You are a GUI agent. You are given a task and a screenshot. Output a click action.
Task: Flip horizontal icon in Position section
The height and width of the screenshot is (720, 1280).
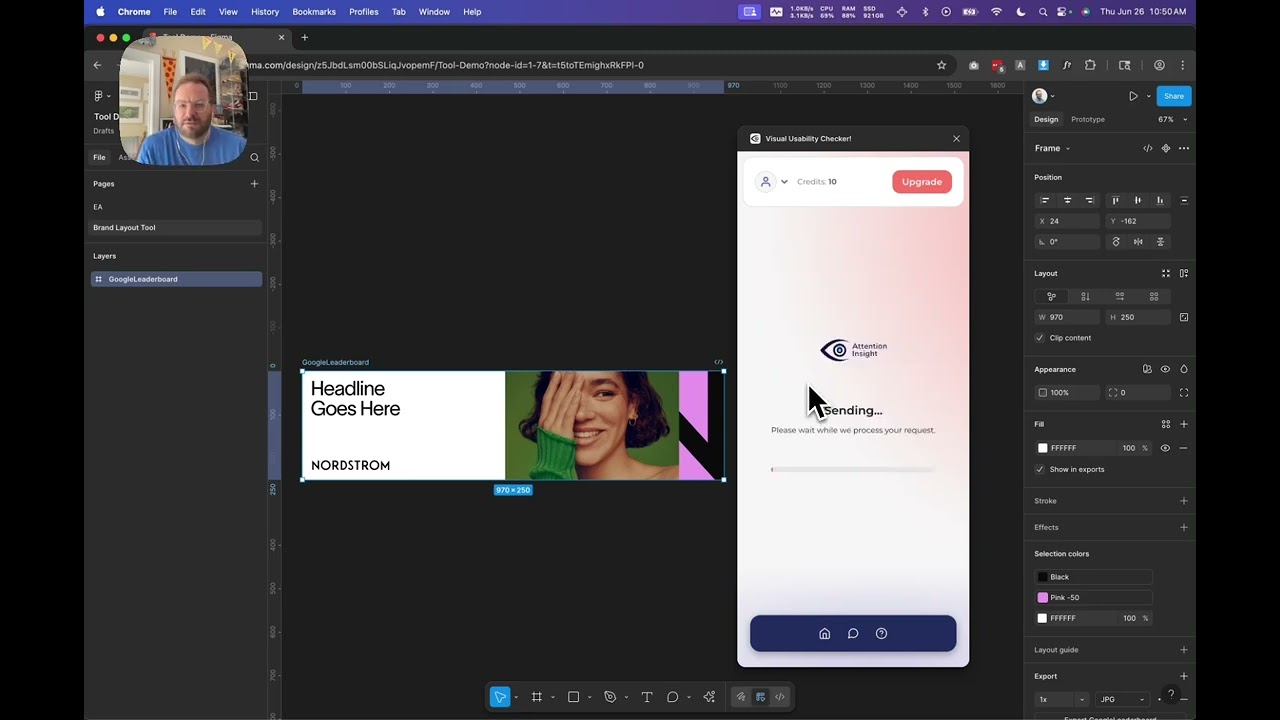coord(1138,242)
